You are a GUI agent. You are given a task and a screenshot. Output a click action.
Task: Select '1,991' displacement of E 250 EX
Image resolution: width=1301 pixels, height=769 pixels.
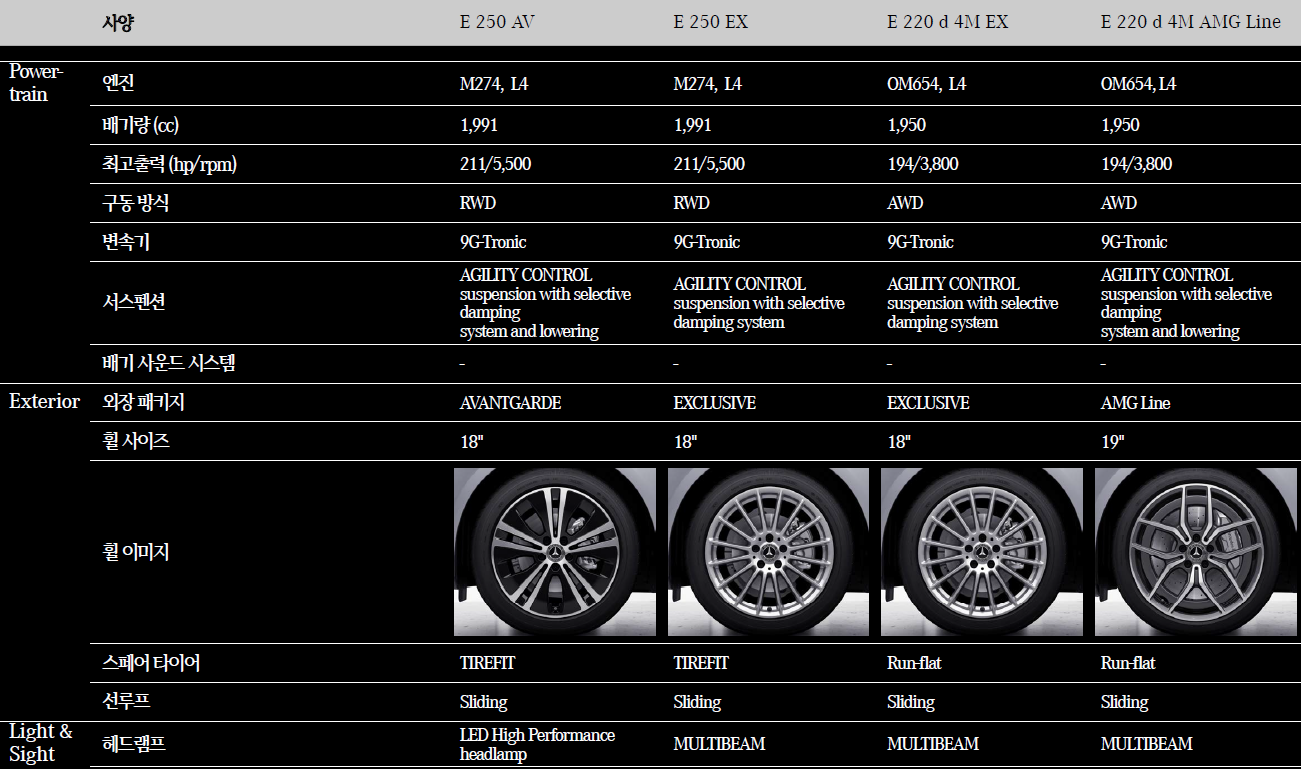693,125
